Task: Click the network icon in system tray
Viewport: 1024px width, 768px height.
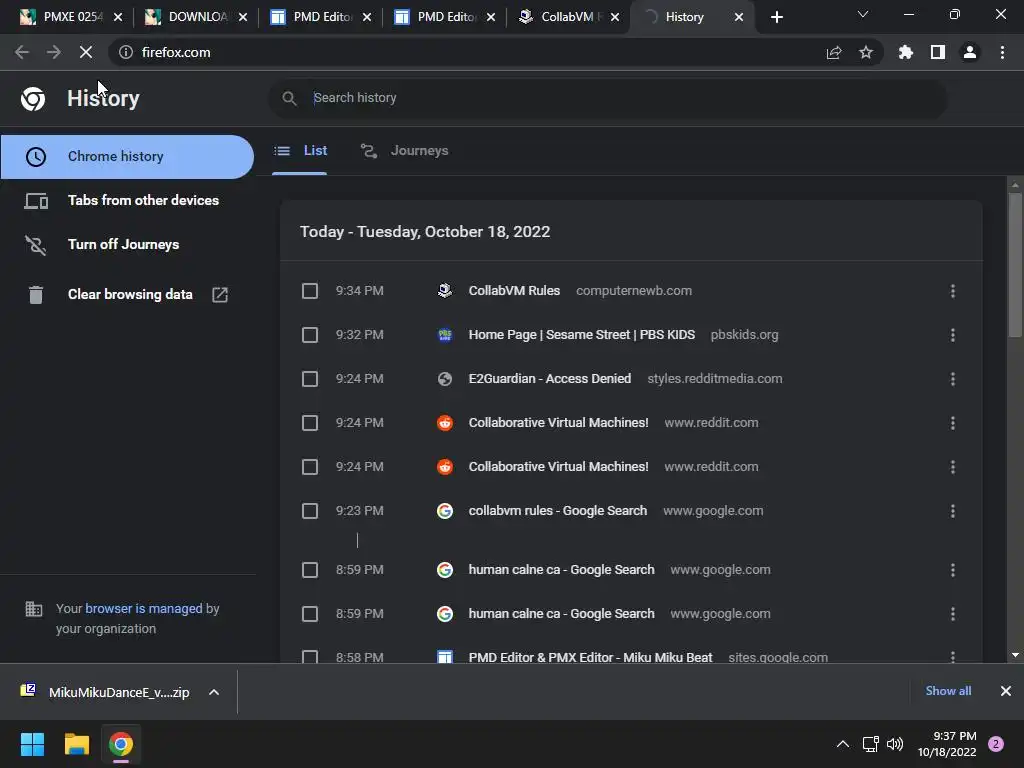Action: [x=871, y=744]
